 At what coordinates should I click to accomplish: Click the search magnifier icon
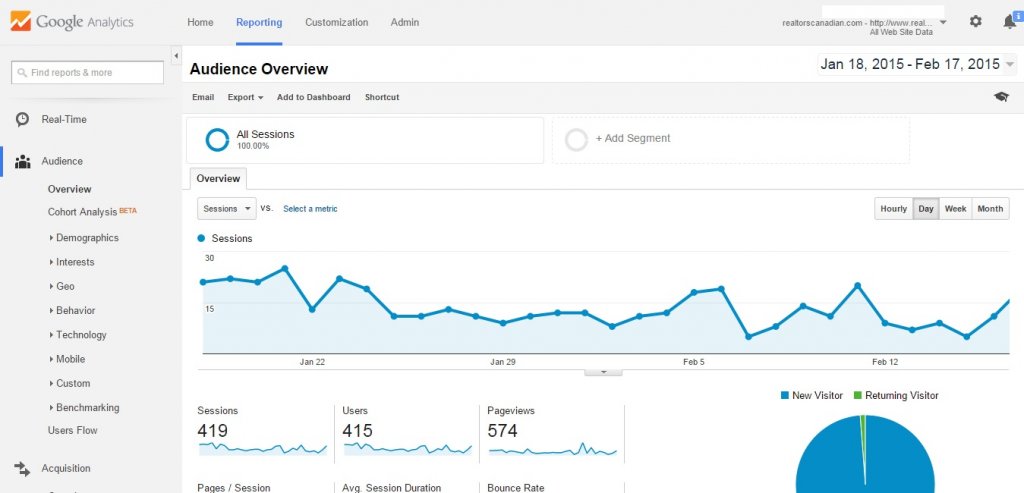(x=22, y=72)
